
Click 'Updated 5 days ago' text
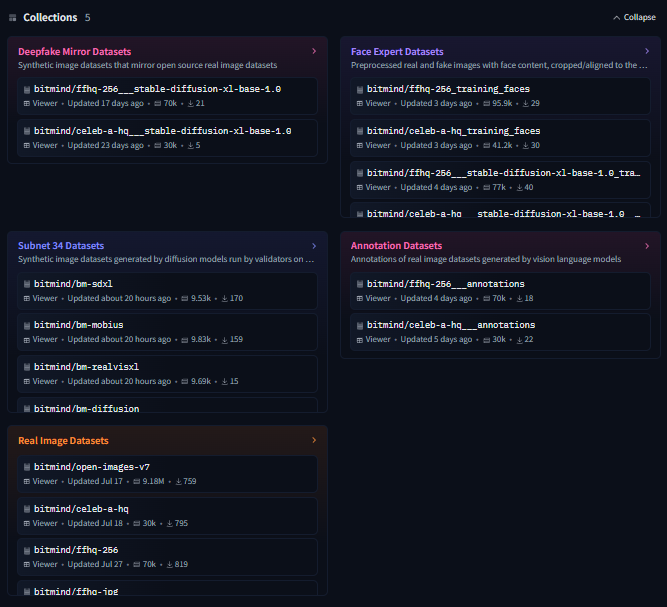tap(436, 339)
